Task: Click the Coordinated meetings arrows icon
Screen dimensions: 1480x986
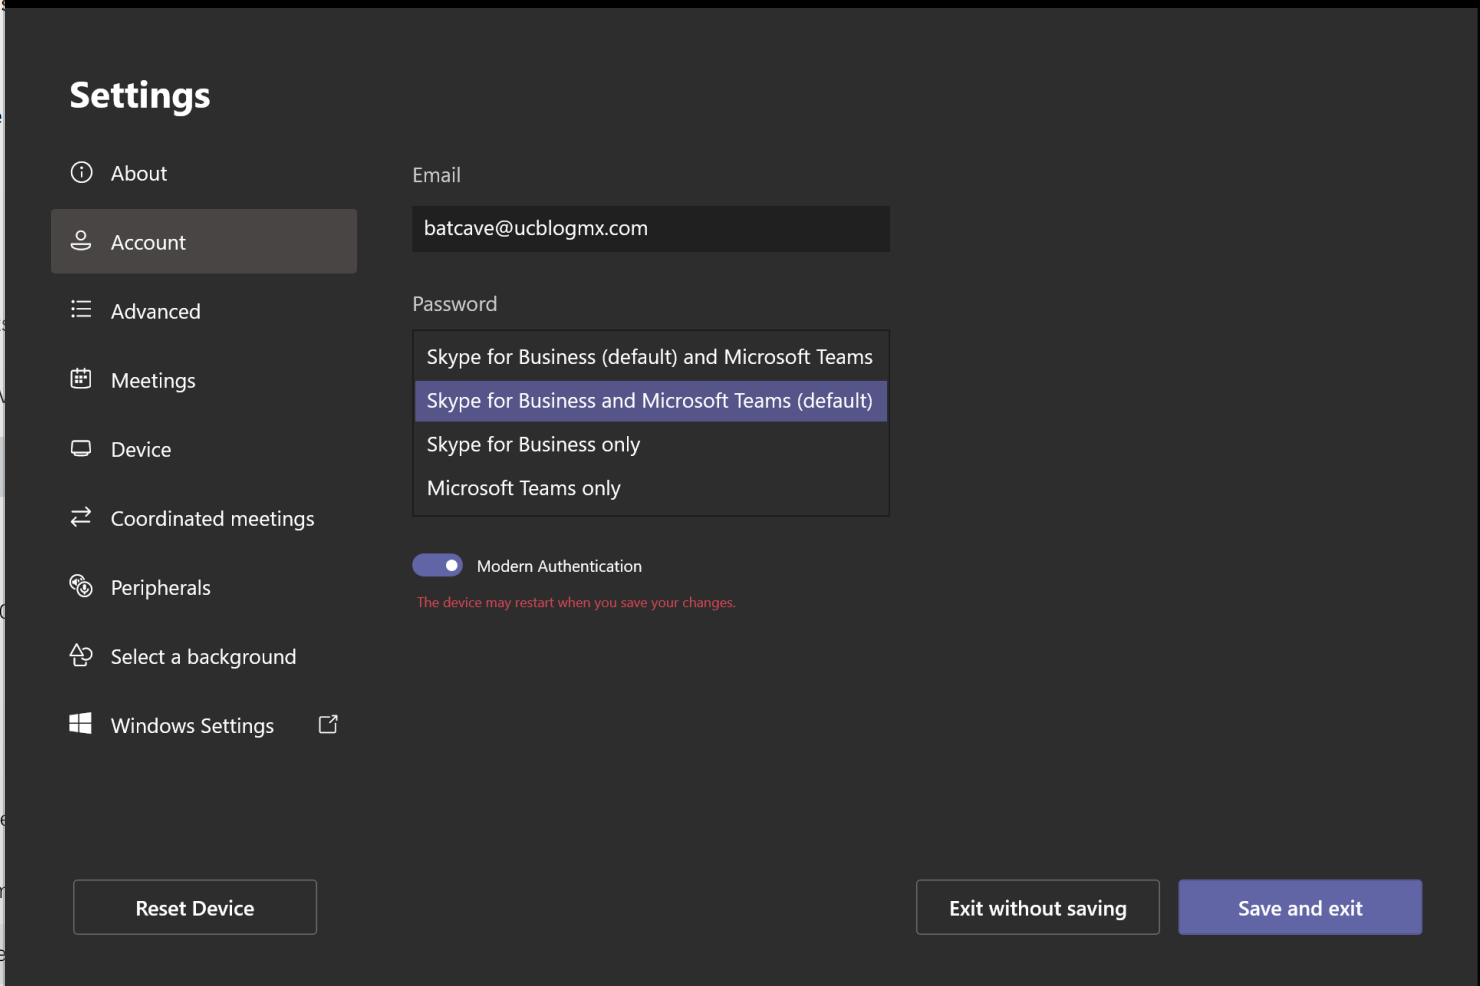Action: 81,517
